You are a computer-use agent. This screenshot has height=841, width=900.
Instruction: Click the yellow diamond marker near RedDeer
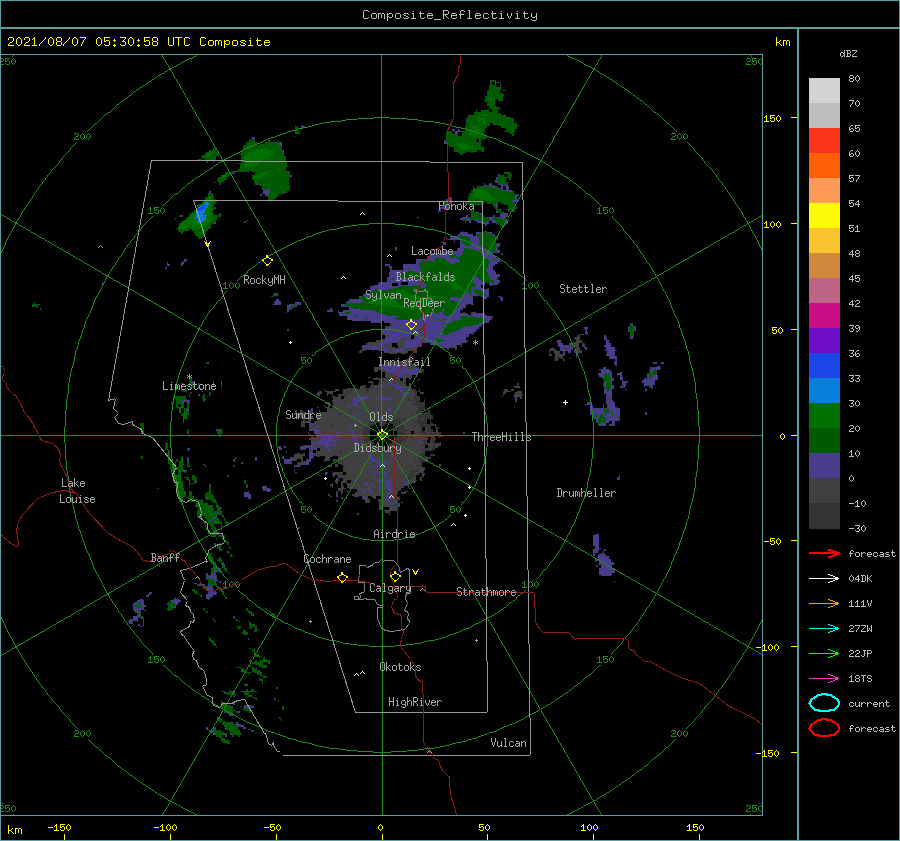coord(411,325)
